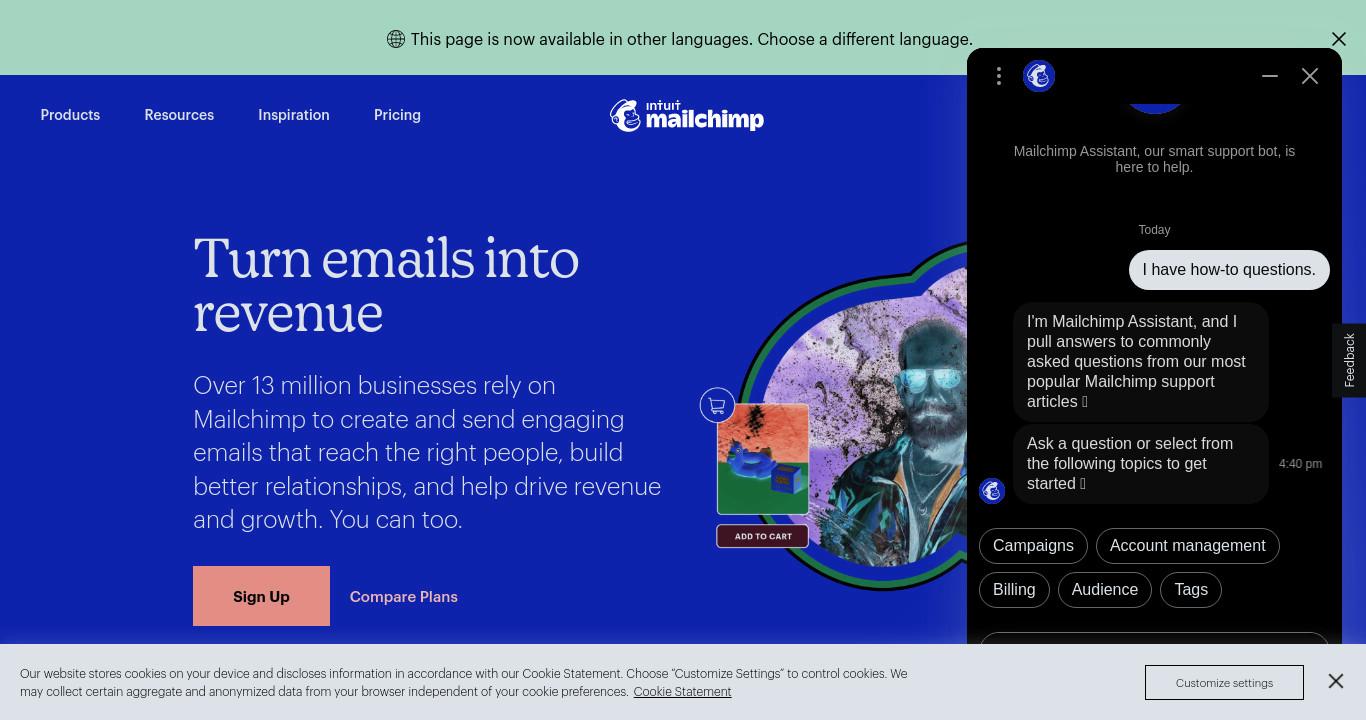Open the Feedback side tab
Screen dimensions: 1366x720
coord(1349,360)
